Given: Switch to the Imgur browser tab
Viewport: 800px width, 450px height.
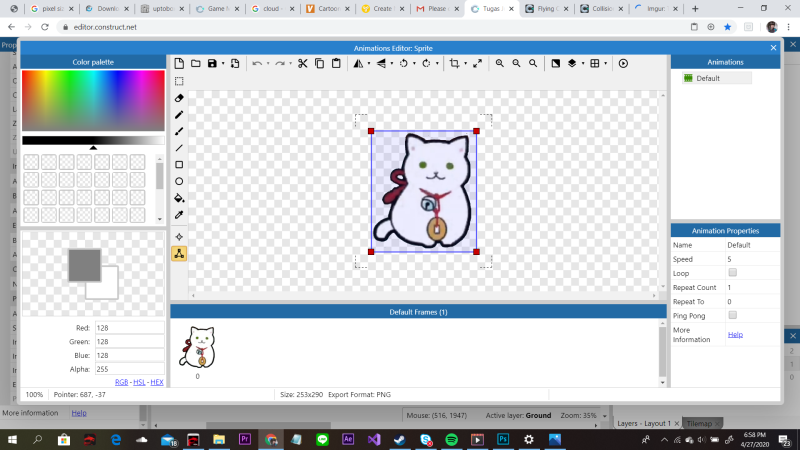Looking at the screenshot, I should tap(656, 9).
